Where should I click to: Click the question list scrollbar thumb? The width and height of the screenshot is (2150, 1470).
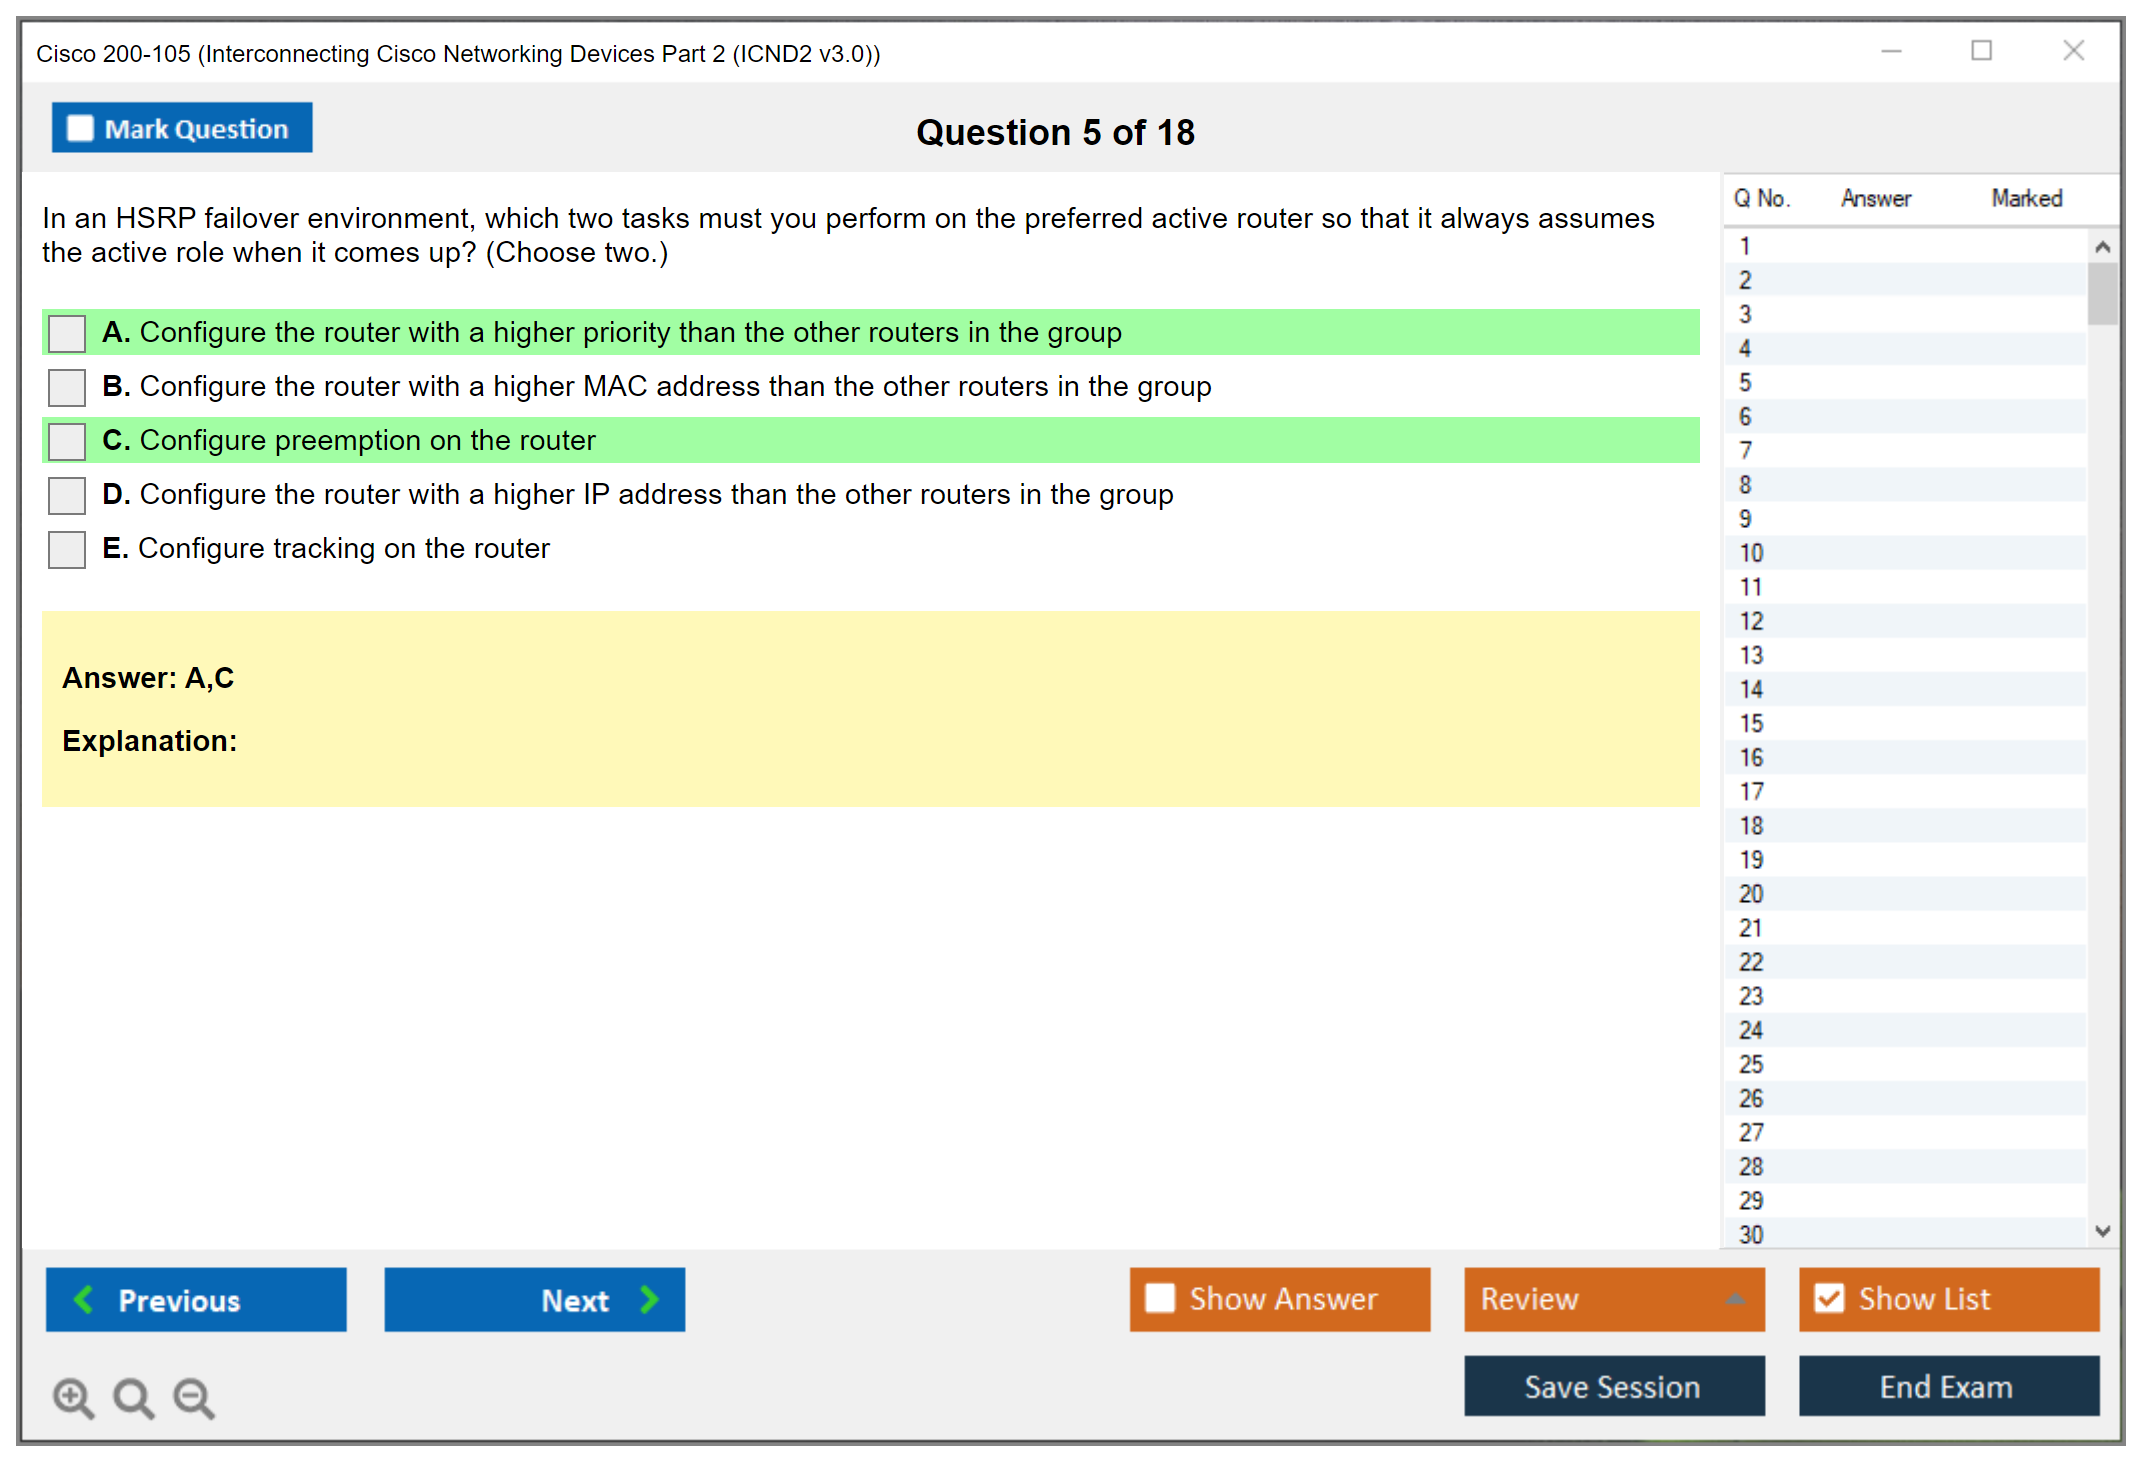(x=2102, y=293)
